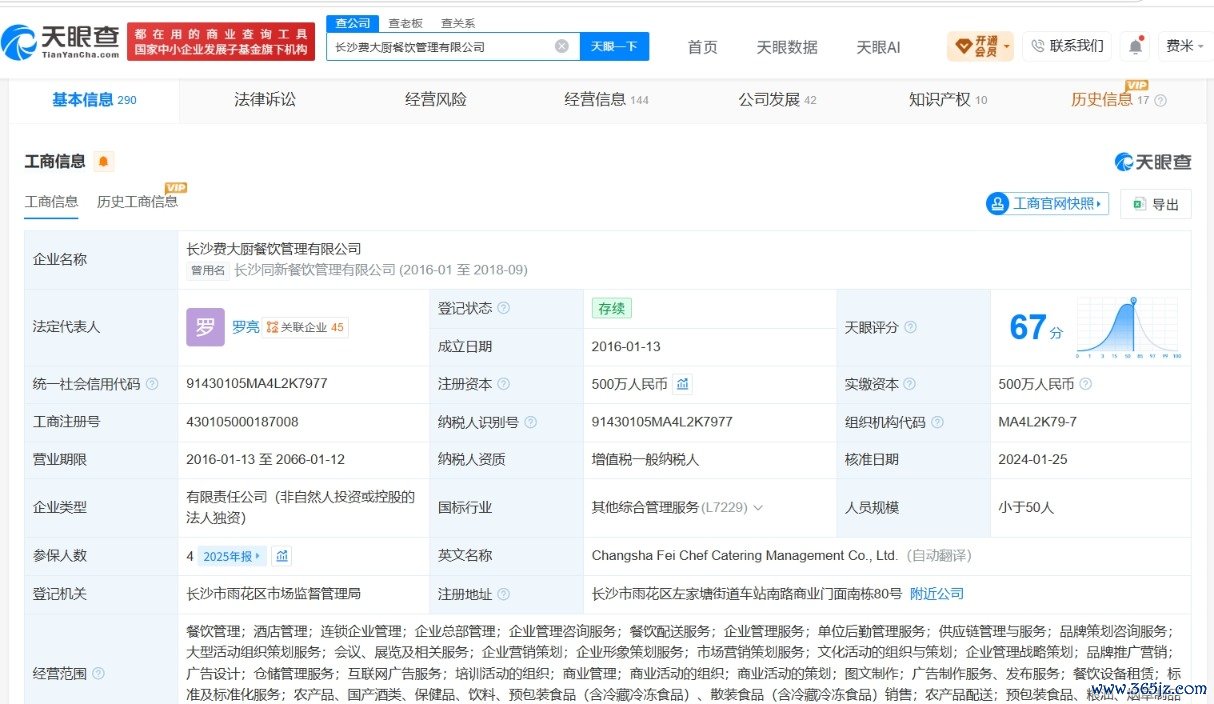Click the 存续 status tag

(x=611, y=308)
